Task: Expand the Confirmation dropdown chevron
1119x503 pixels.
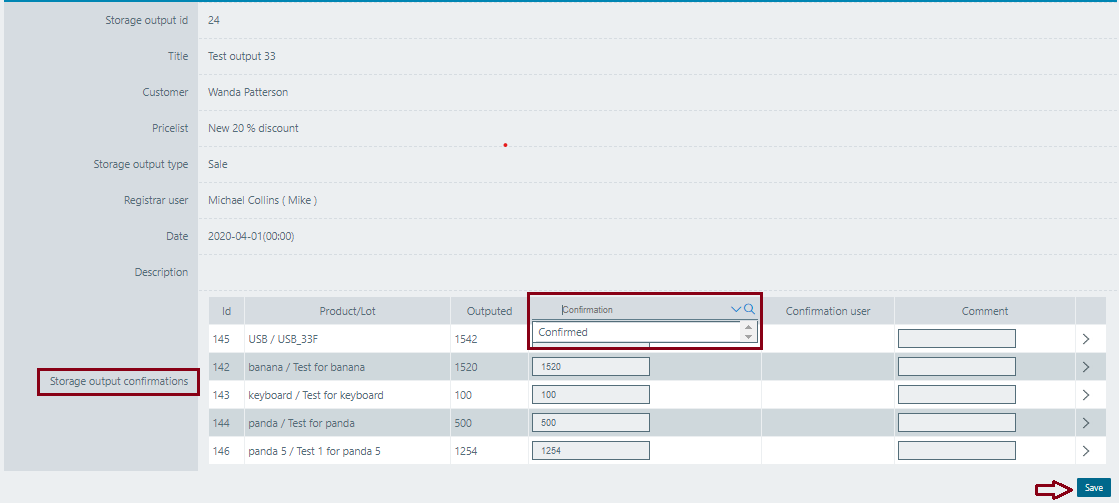Action: pyautogui.click(x=737, y=310)
